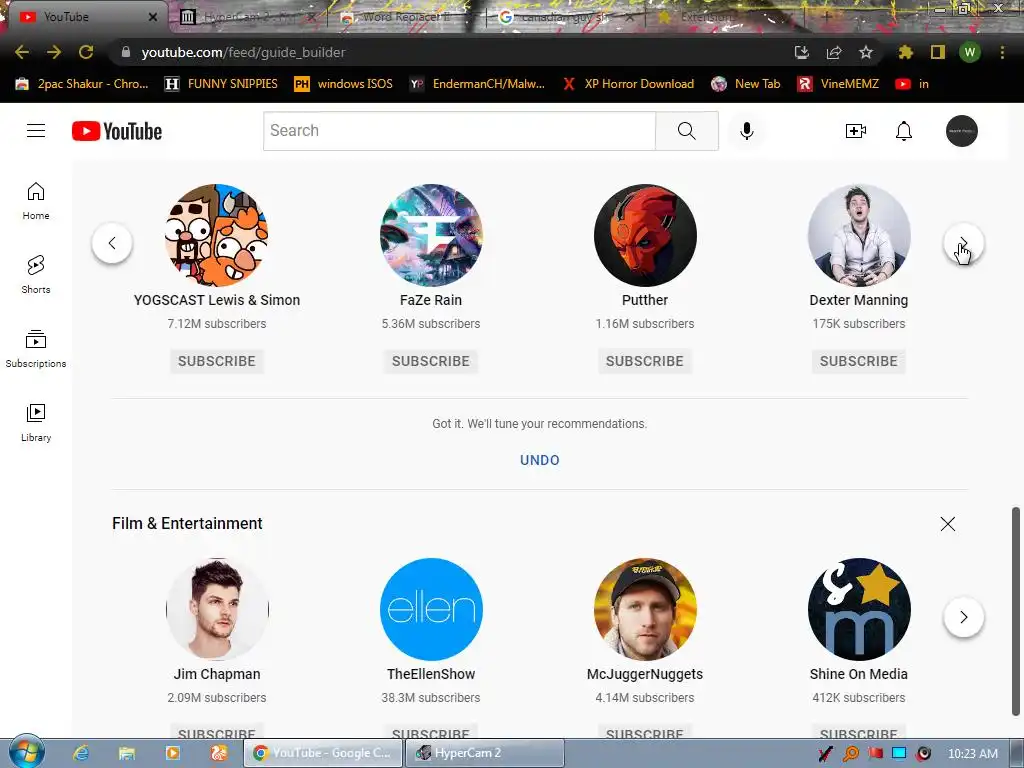Open the Create video icon

click(x=856, y=131)
